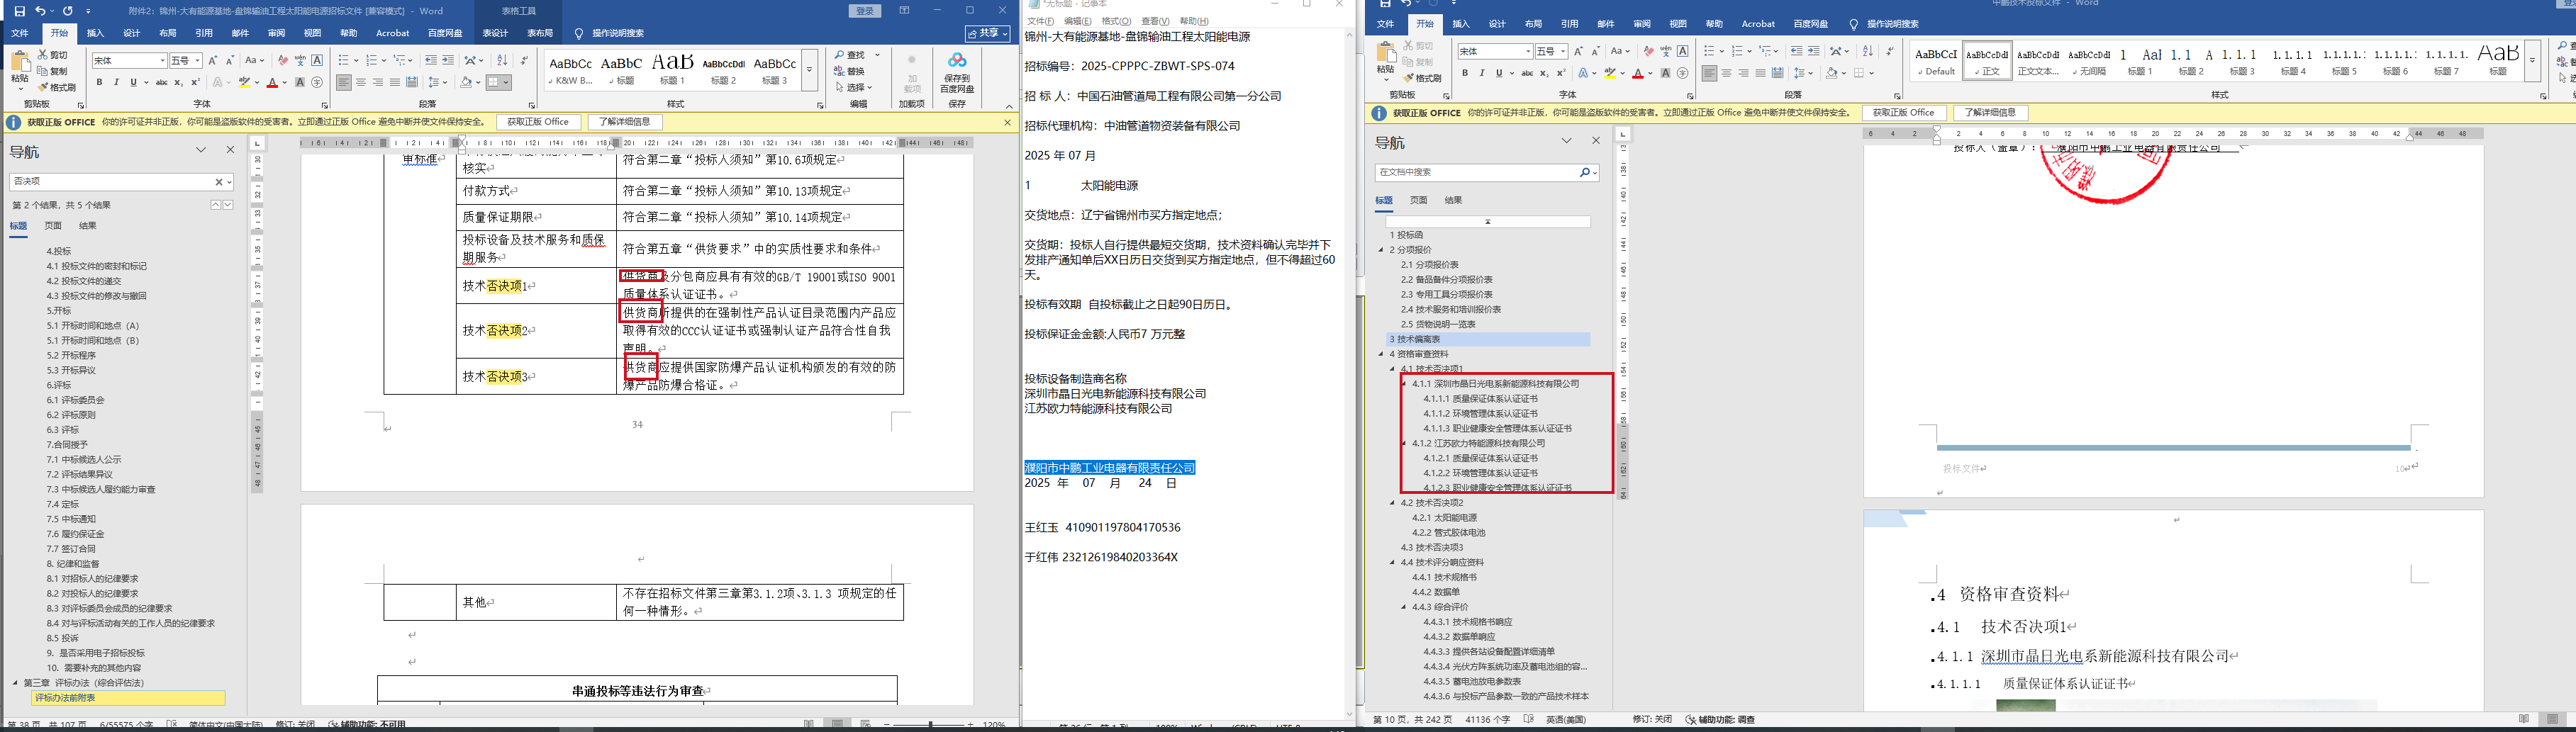Click Save to Baidu Netdisk button
The height and width of the screenshot is (732, 2576).
coord(957,73)
